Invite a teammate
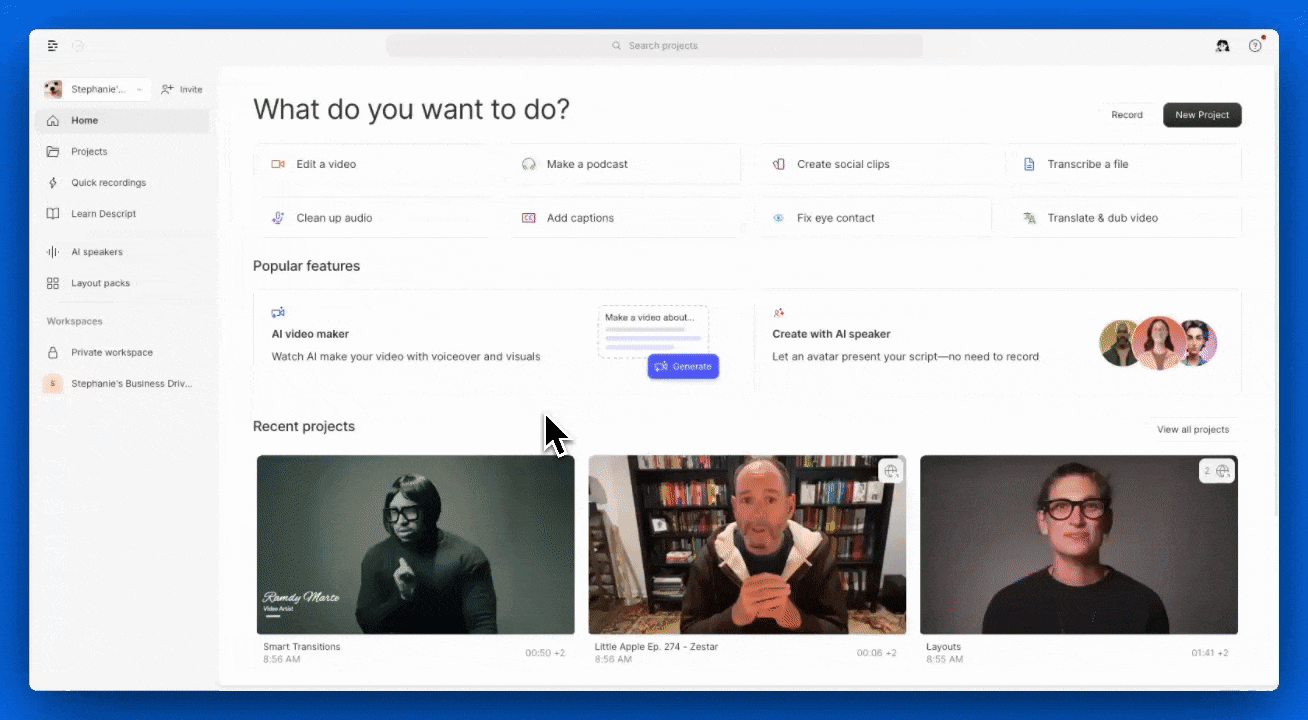Screen dimensions: 1308x720 (x=181, y=89)
